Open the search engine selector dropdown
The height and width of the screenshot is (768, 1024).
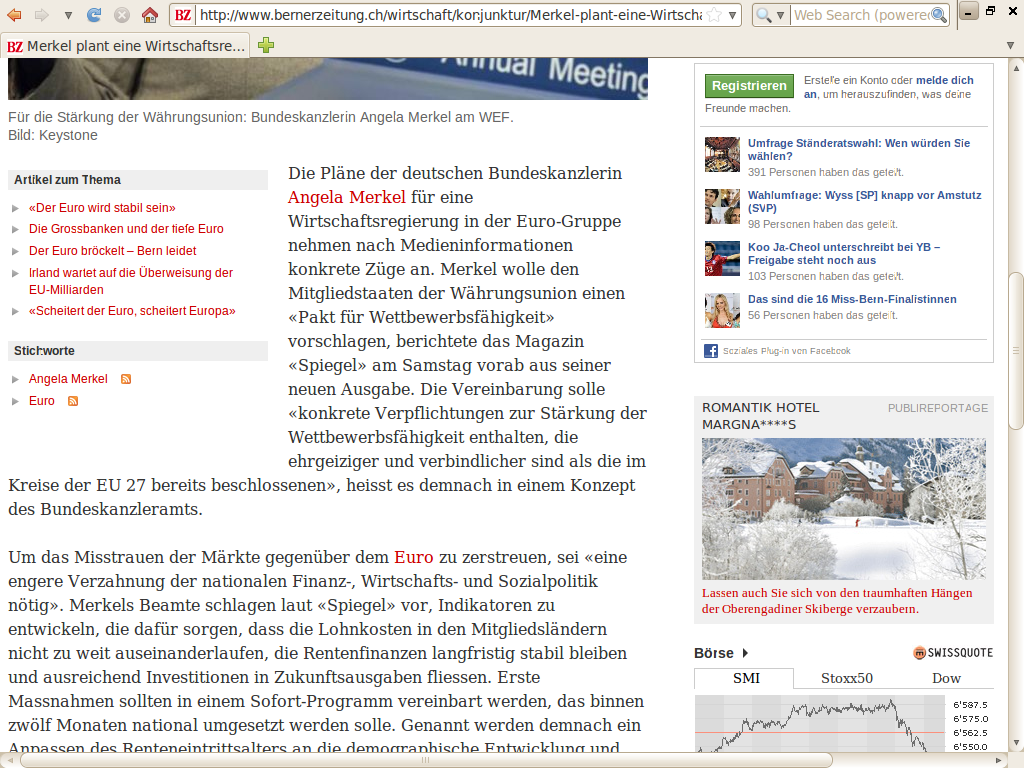770,14
